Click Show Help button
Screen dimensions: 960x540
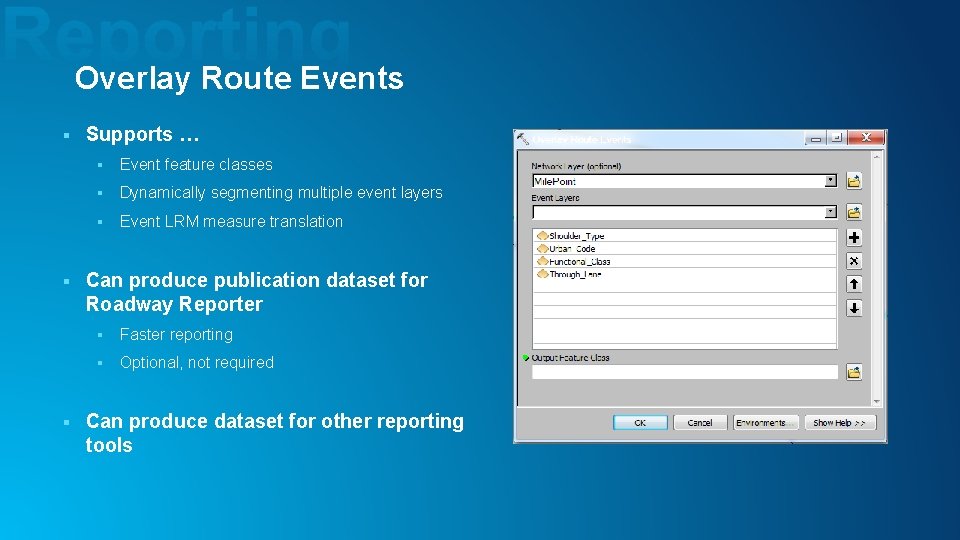pyautogui.click(x=839, y=422)
